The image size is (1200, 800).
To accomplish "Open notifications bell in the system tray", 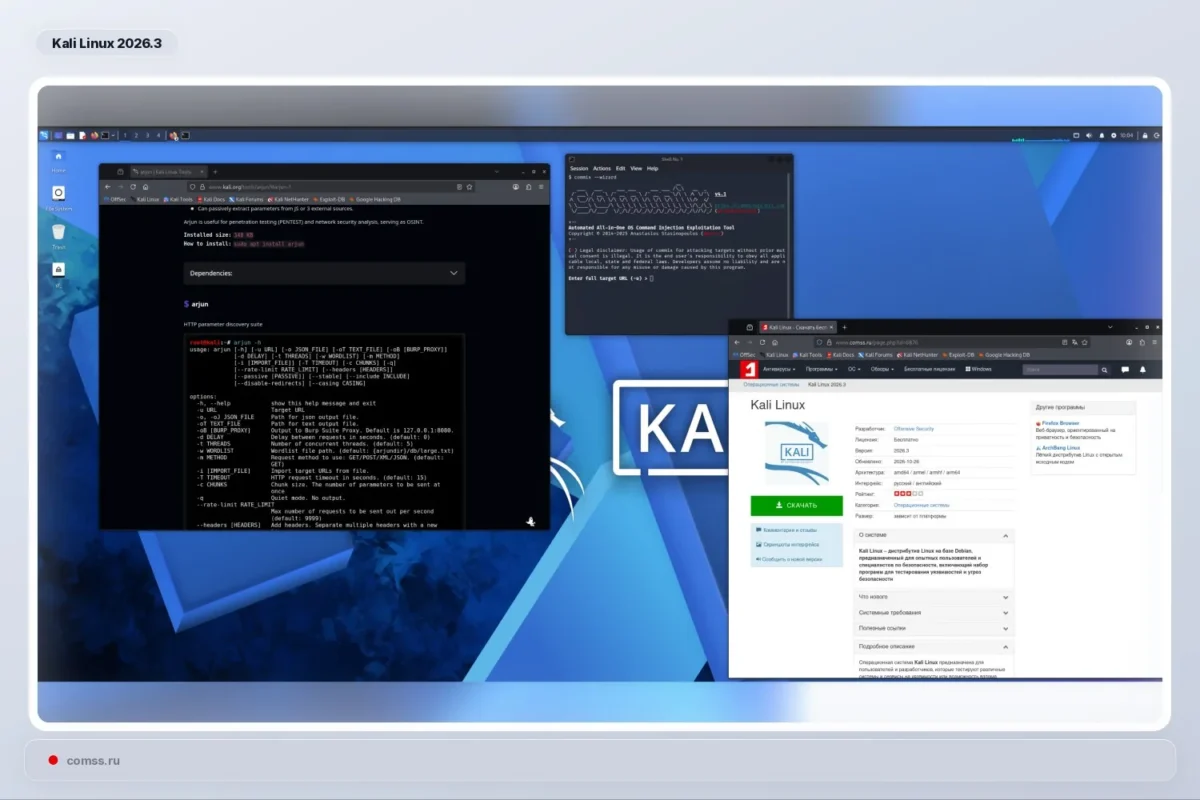I will pos(1102,135).
